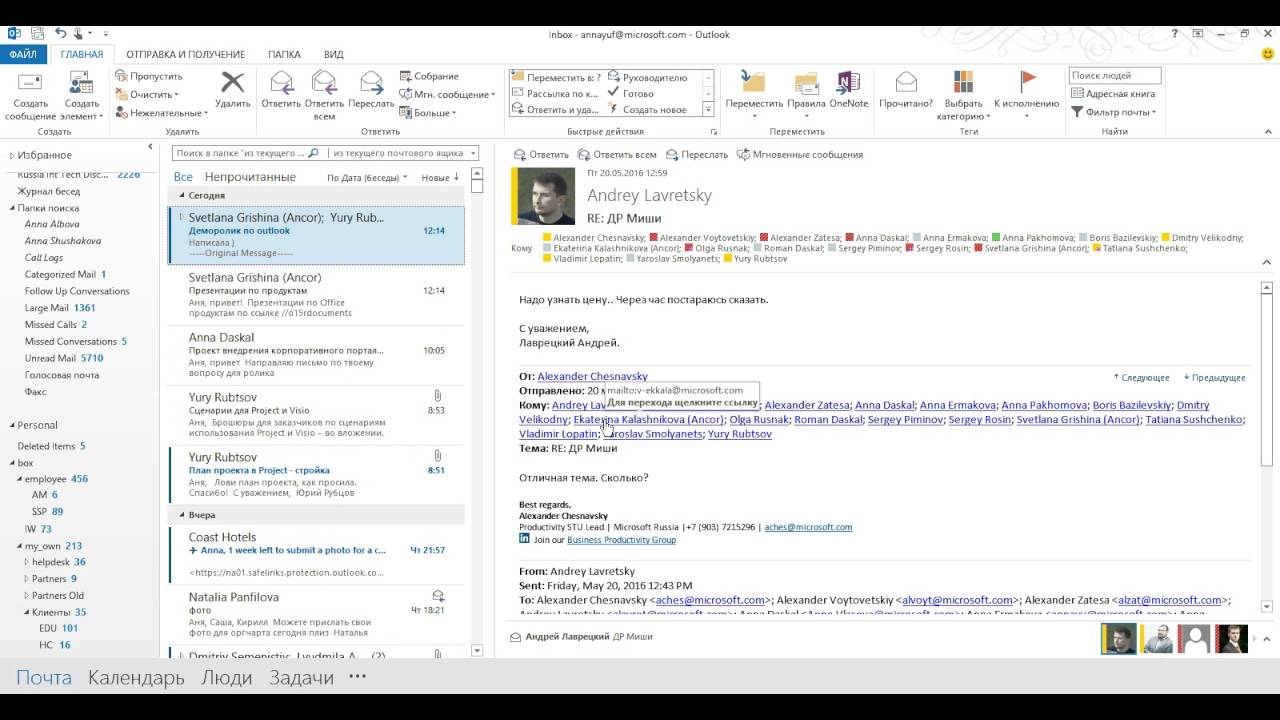Viewport: 1280px width, 720px height.
Task: Switch to Send/Receive (ОТПРАВКА И ПОЛУЧЕНИЕ) tab
Action: coord(185,54)
